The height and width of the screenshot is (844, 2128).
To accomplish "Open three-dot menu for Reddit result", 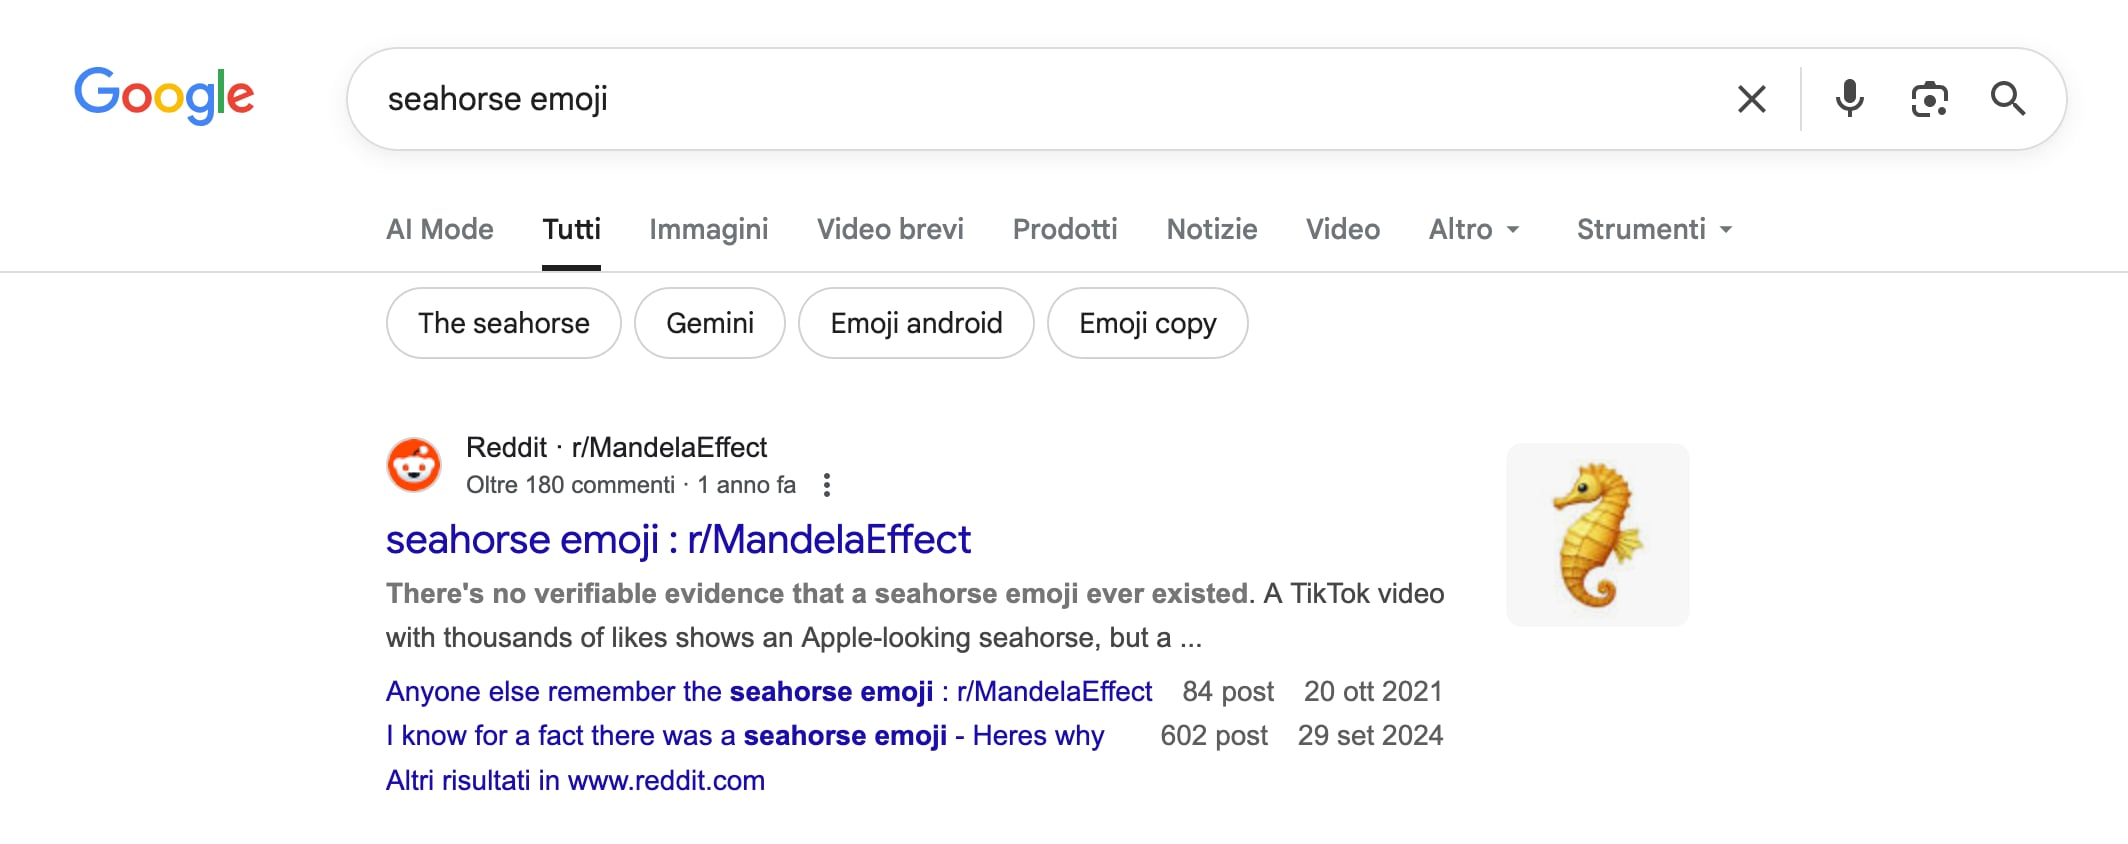I will (826, 485).
